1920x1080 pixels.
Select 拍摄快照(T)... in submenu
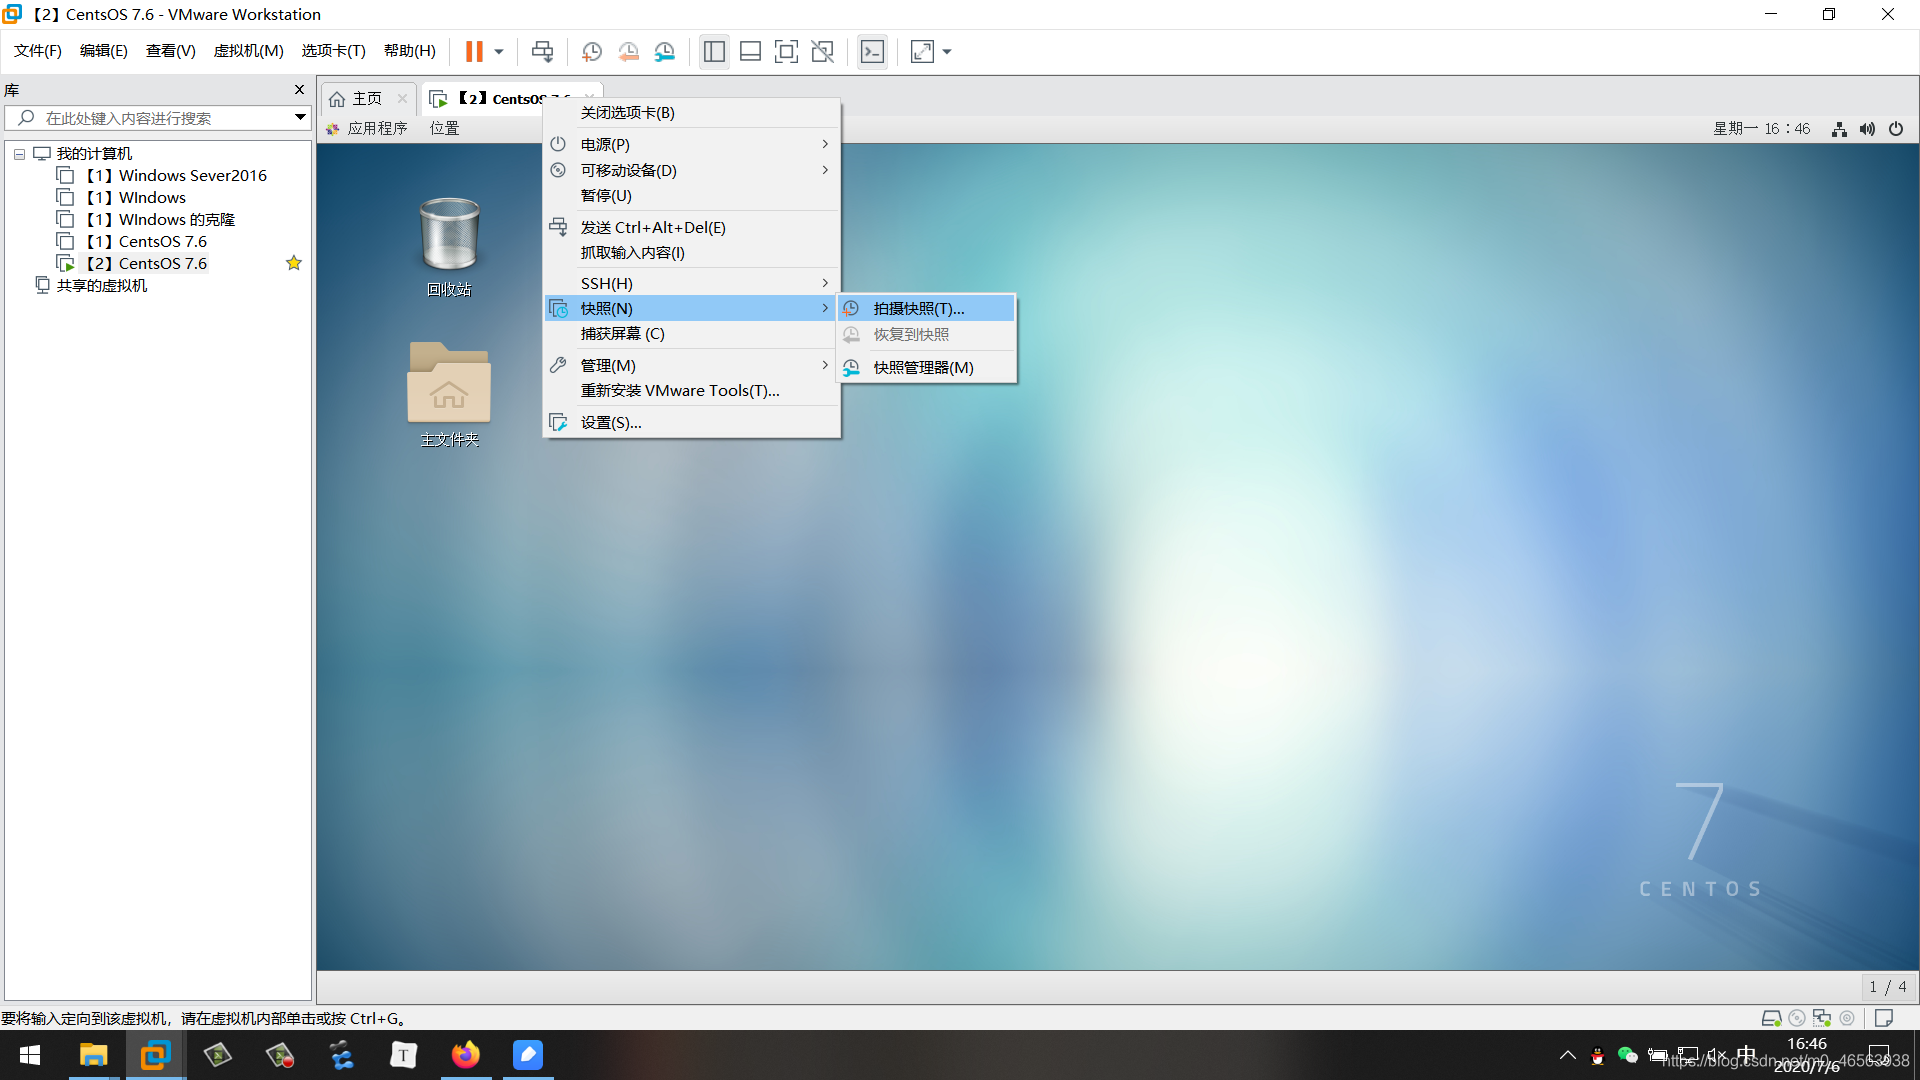(918, 308)
